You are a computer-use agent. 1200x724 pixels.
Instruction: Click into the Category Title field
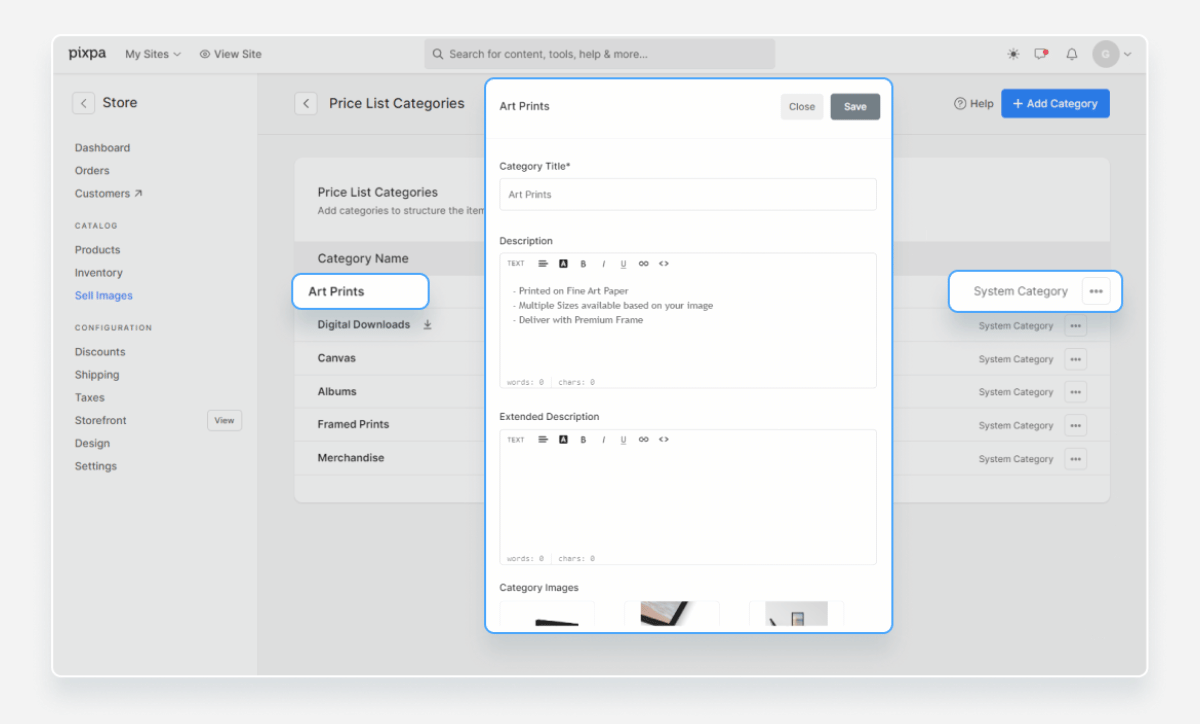pos(687,195)
